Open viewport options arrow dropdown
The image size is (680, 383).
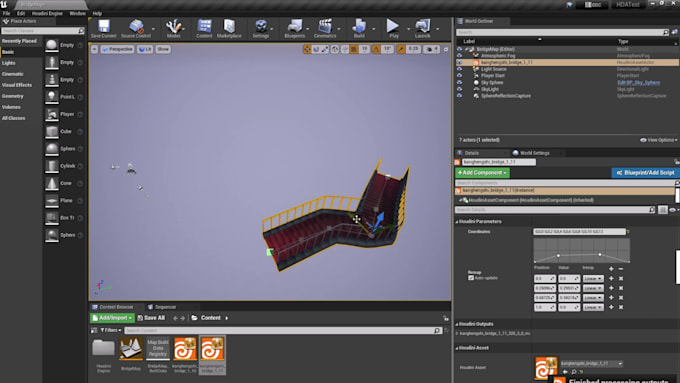click(95, 49)
